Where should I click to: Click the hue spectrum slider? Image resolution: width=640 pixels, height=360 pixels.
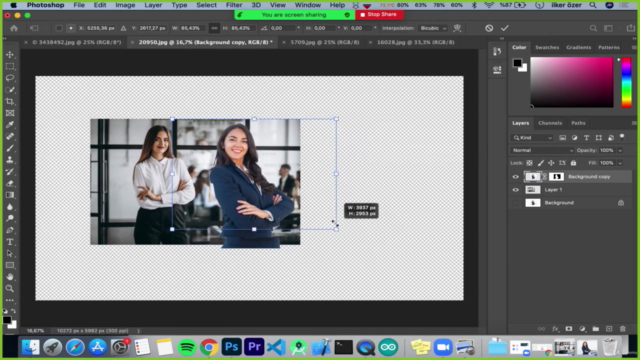click(627, 82)
